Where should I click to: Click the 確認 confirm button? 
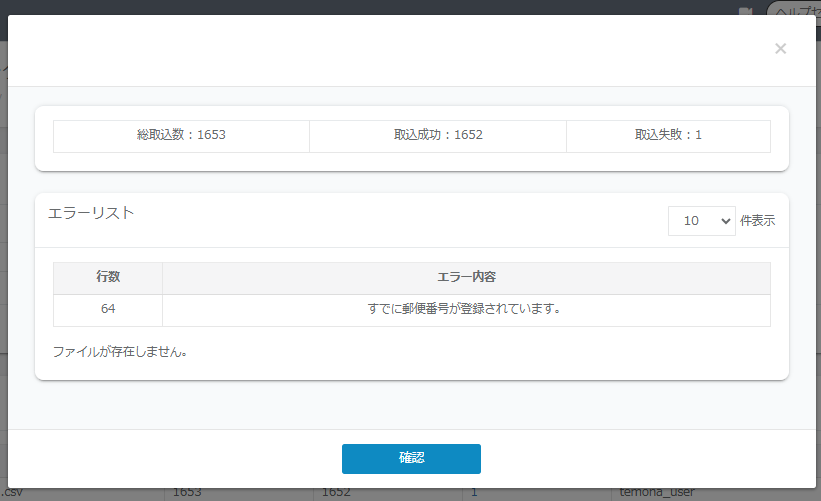[411, 459]
